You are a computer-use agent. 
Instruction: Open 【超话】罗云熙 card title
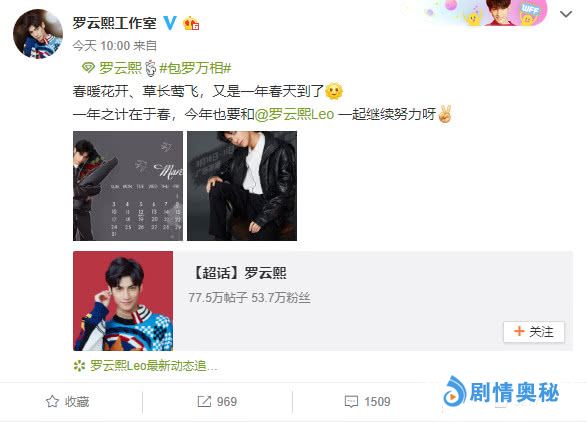(239, 273)
